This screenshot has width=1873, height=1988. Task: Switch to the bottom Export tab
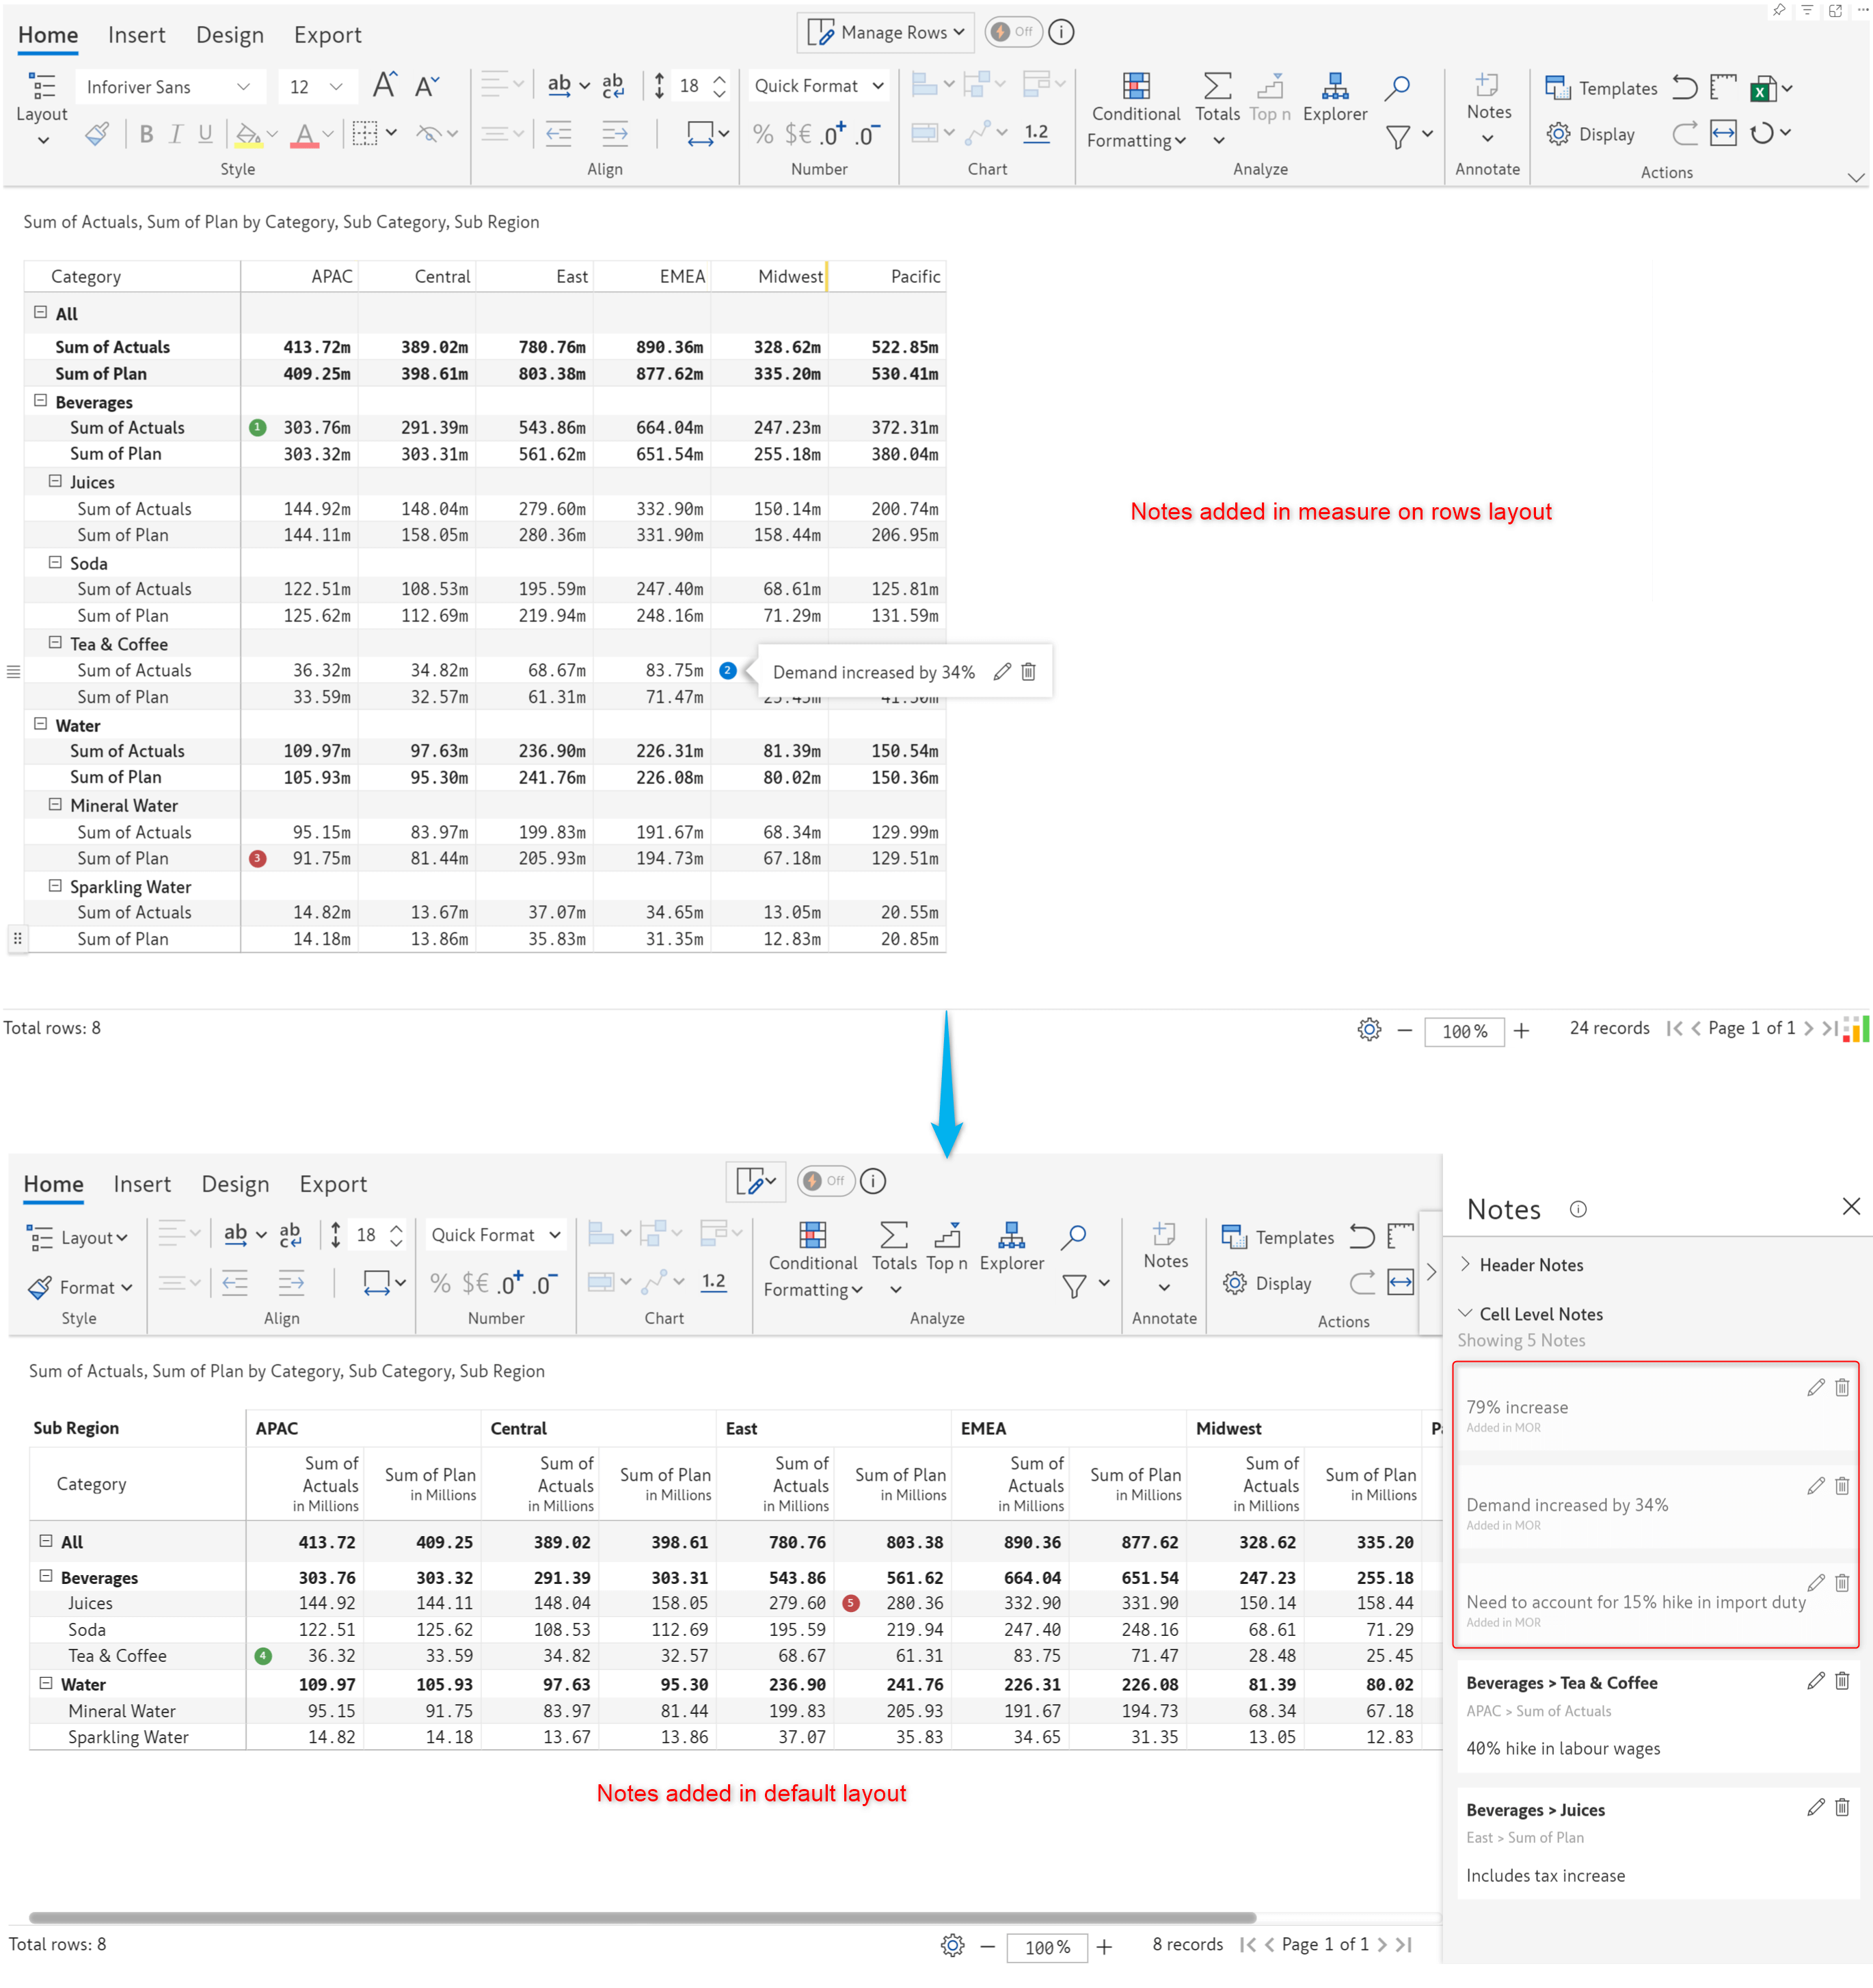333,1184
